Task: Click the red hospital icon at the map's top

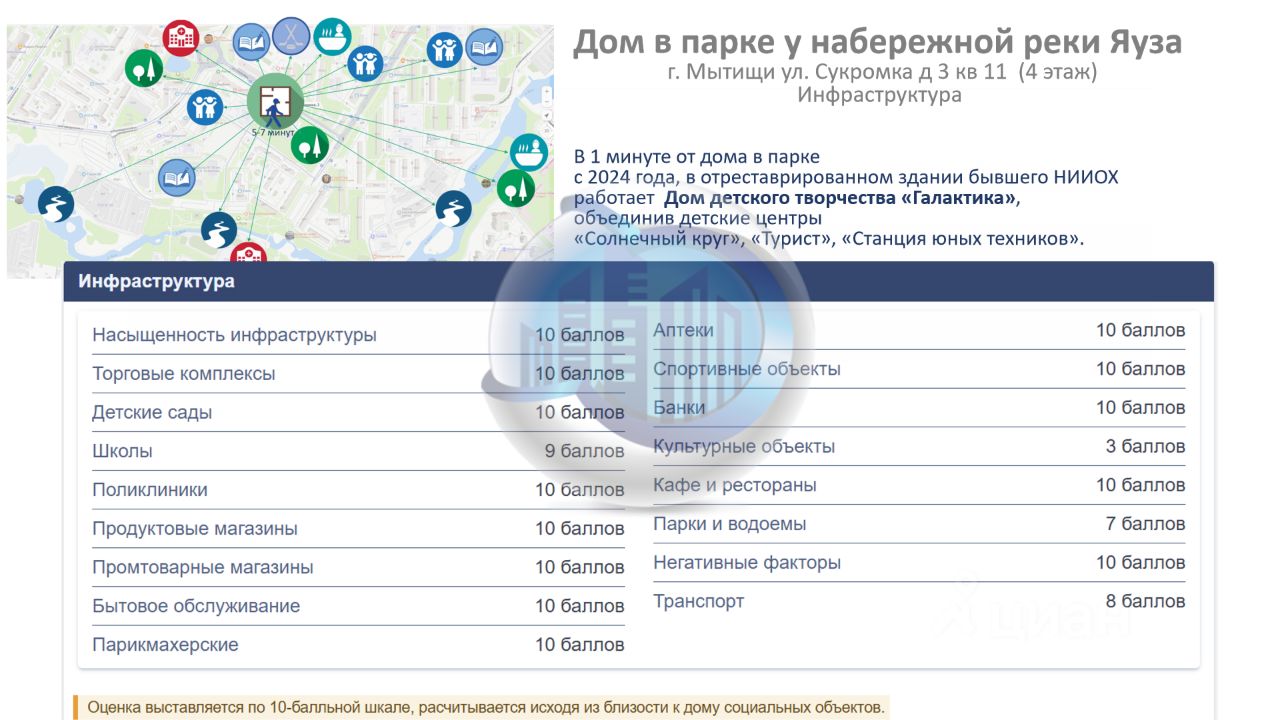Action: pos(181,38)
